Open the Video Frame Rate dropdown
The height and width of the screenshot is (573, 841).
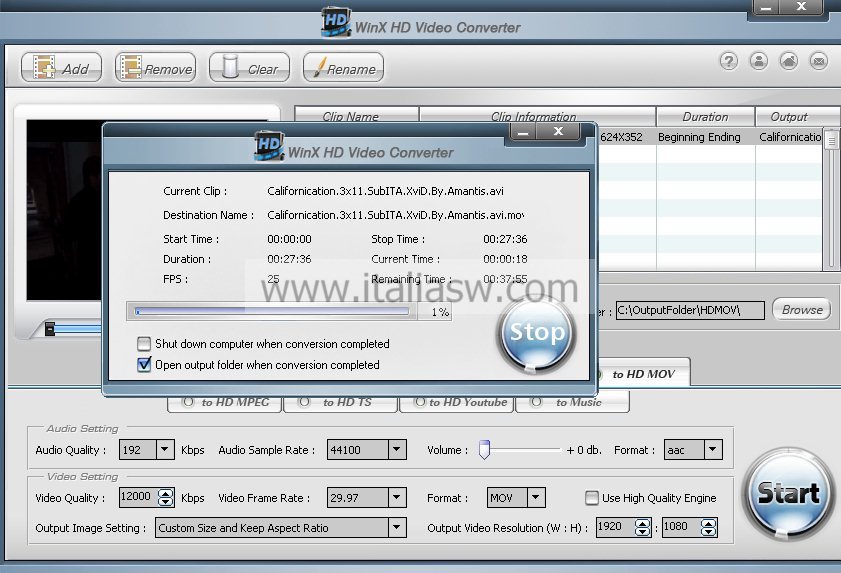point(397,497)
